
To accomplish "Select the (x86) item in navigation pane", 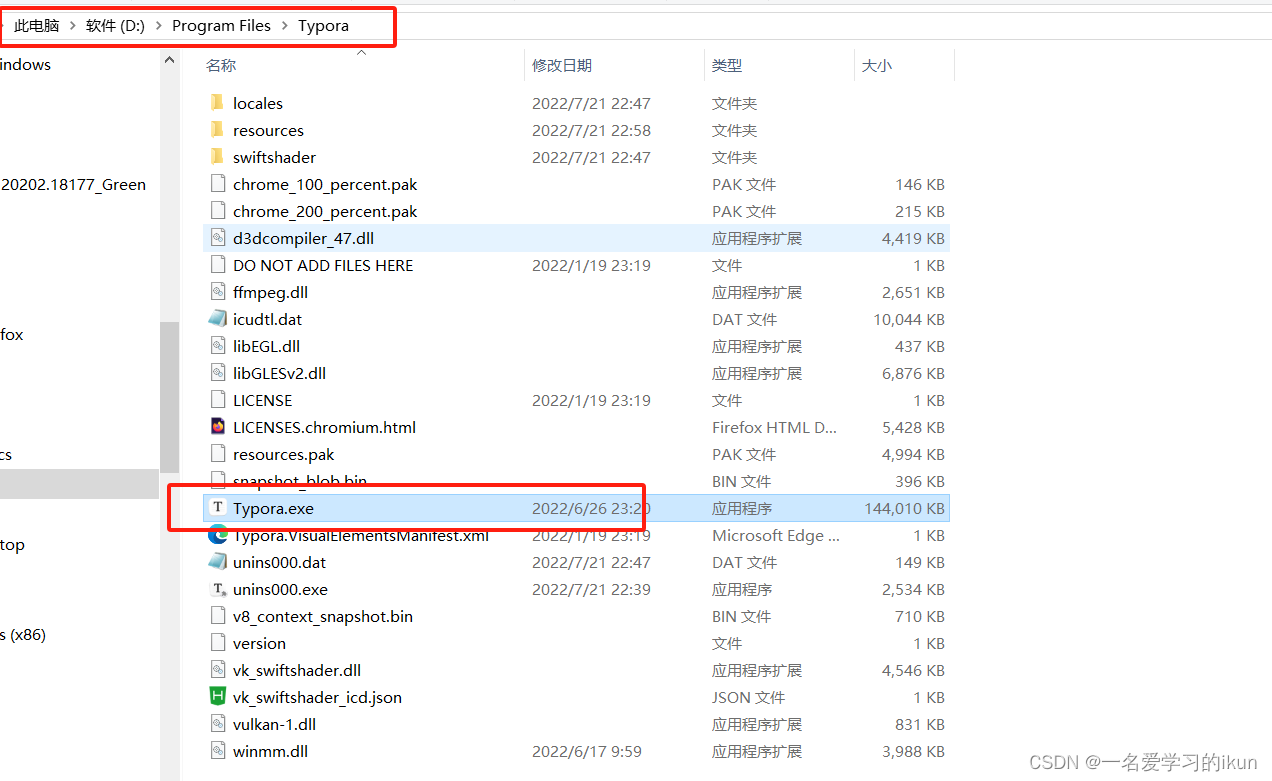I will point(23,634).
